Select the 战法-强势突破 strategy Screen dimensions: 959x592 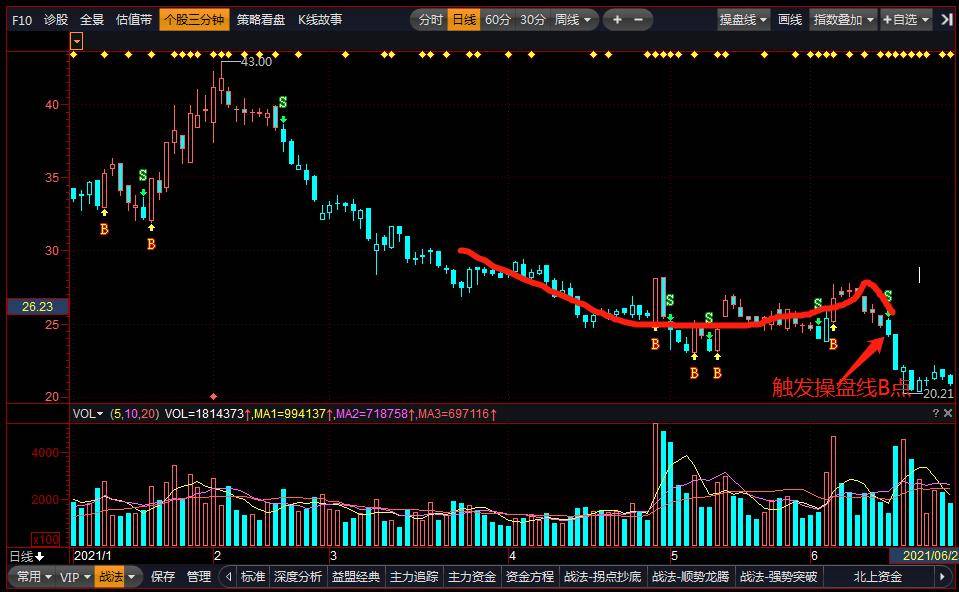pos(779,576)
